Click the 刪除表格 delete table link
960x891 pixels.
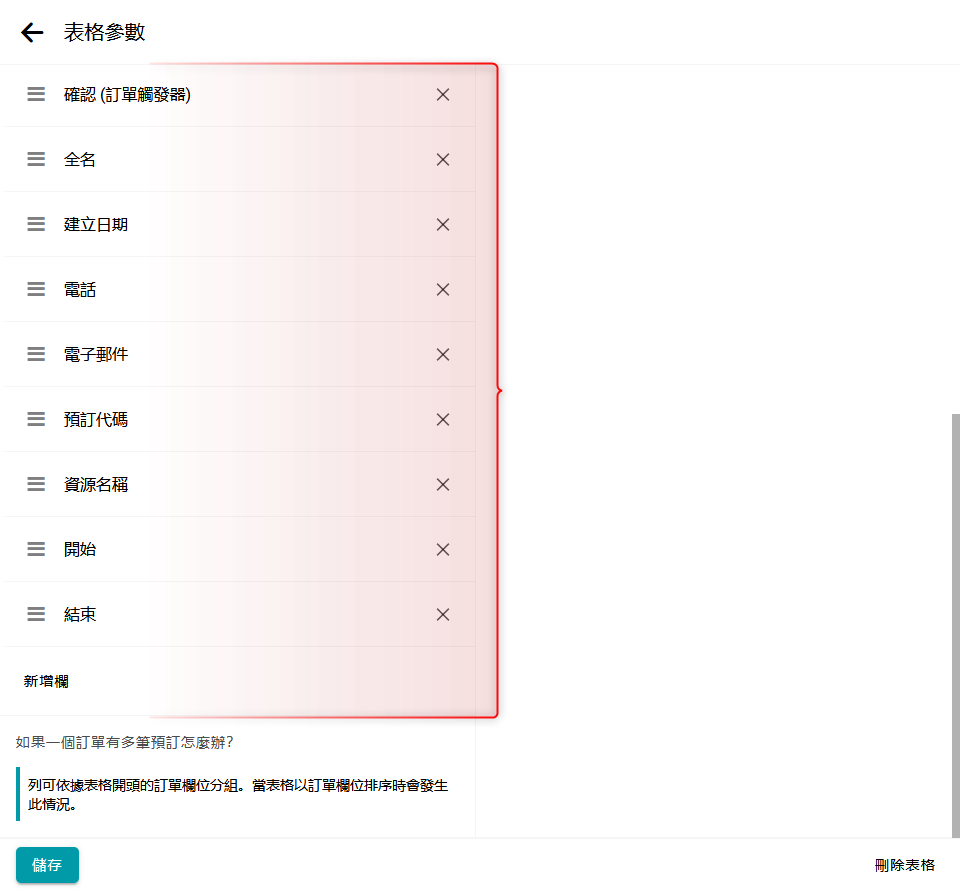pyautogui.click(x=904, y=865)
